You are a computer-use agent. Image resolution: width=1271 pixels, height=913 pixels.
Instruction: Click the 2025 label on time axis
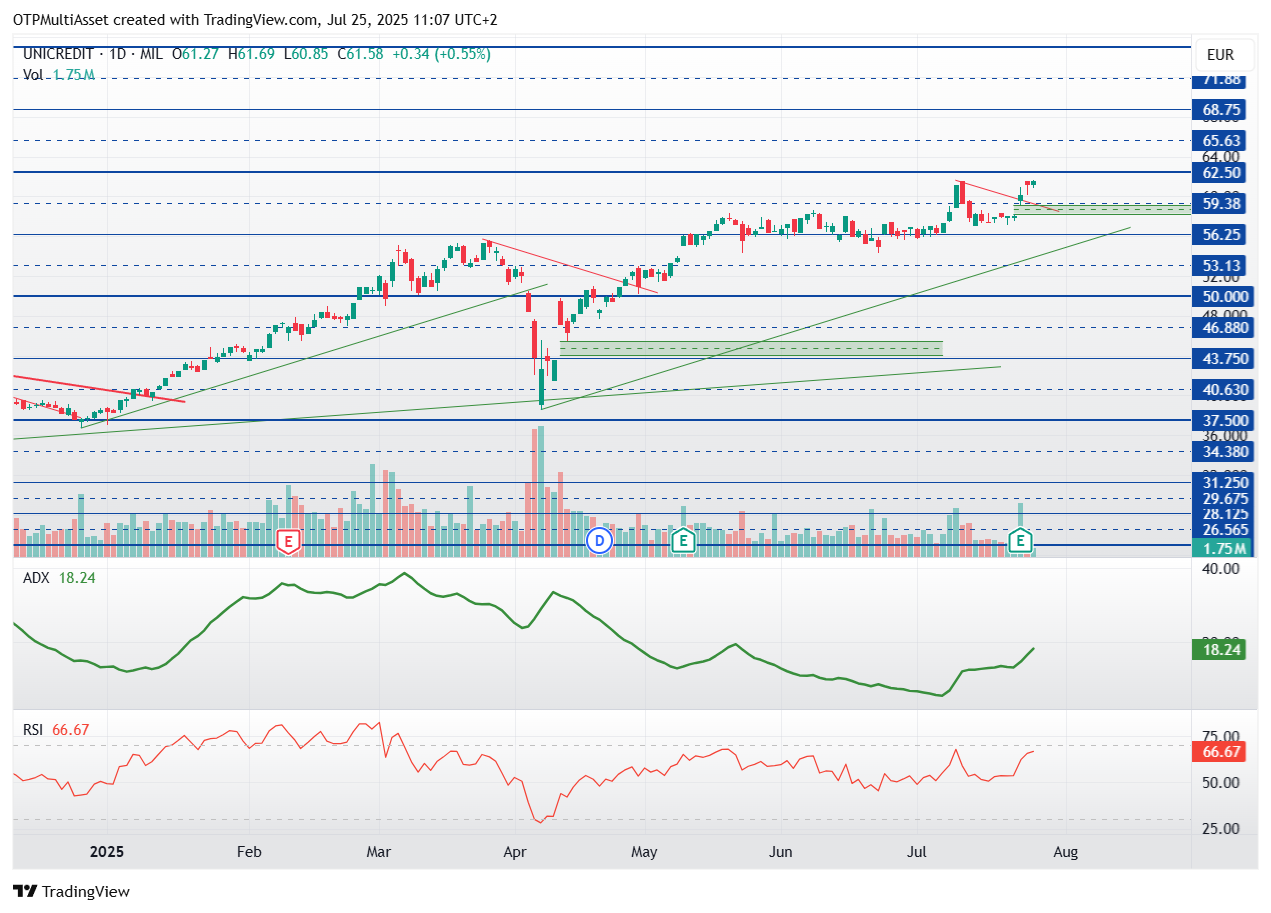click(107, 852)
